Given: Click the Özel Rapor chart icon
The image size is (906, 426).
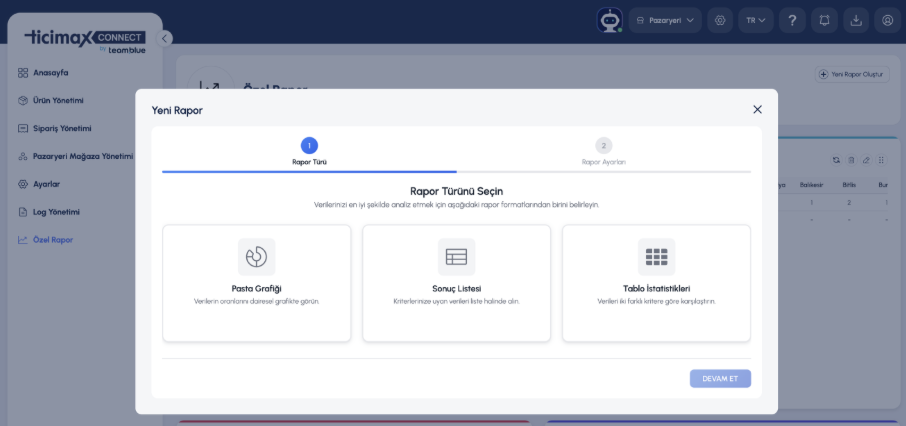Looking at the screenshot, I should [23, 239].
